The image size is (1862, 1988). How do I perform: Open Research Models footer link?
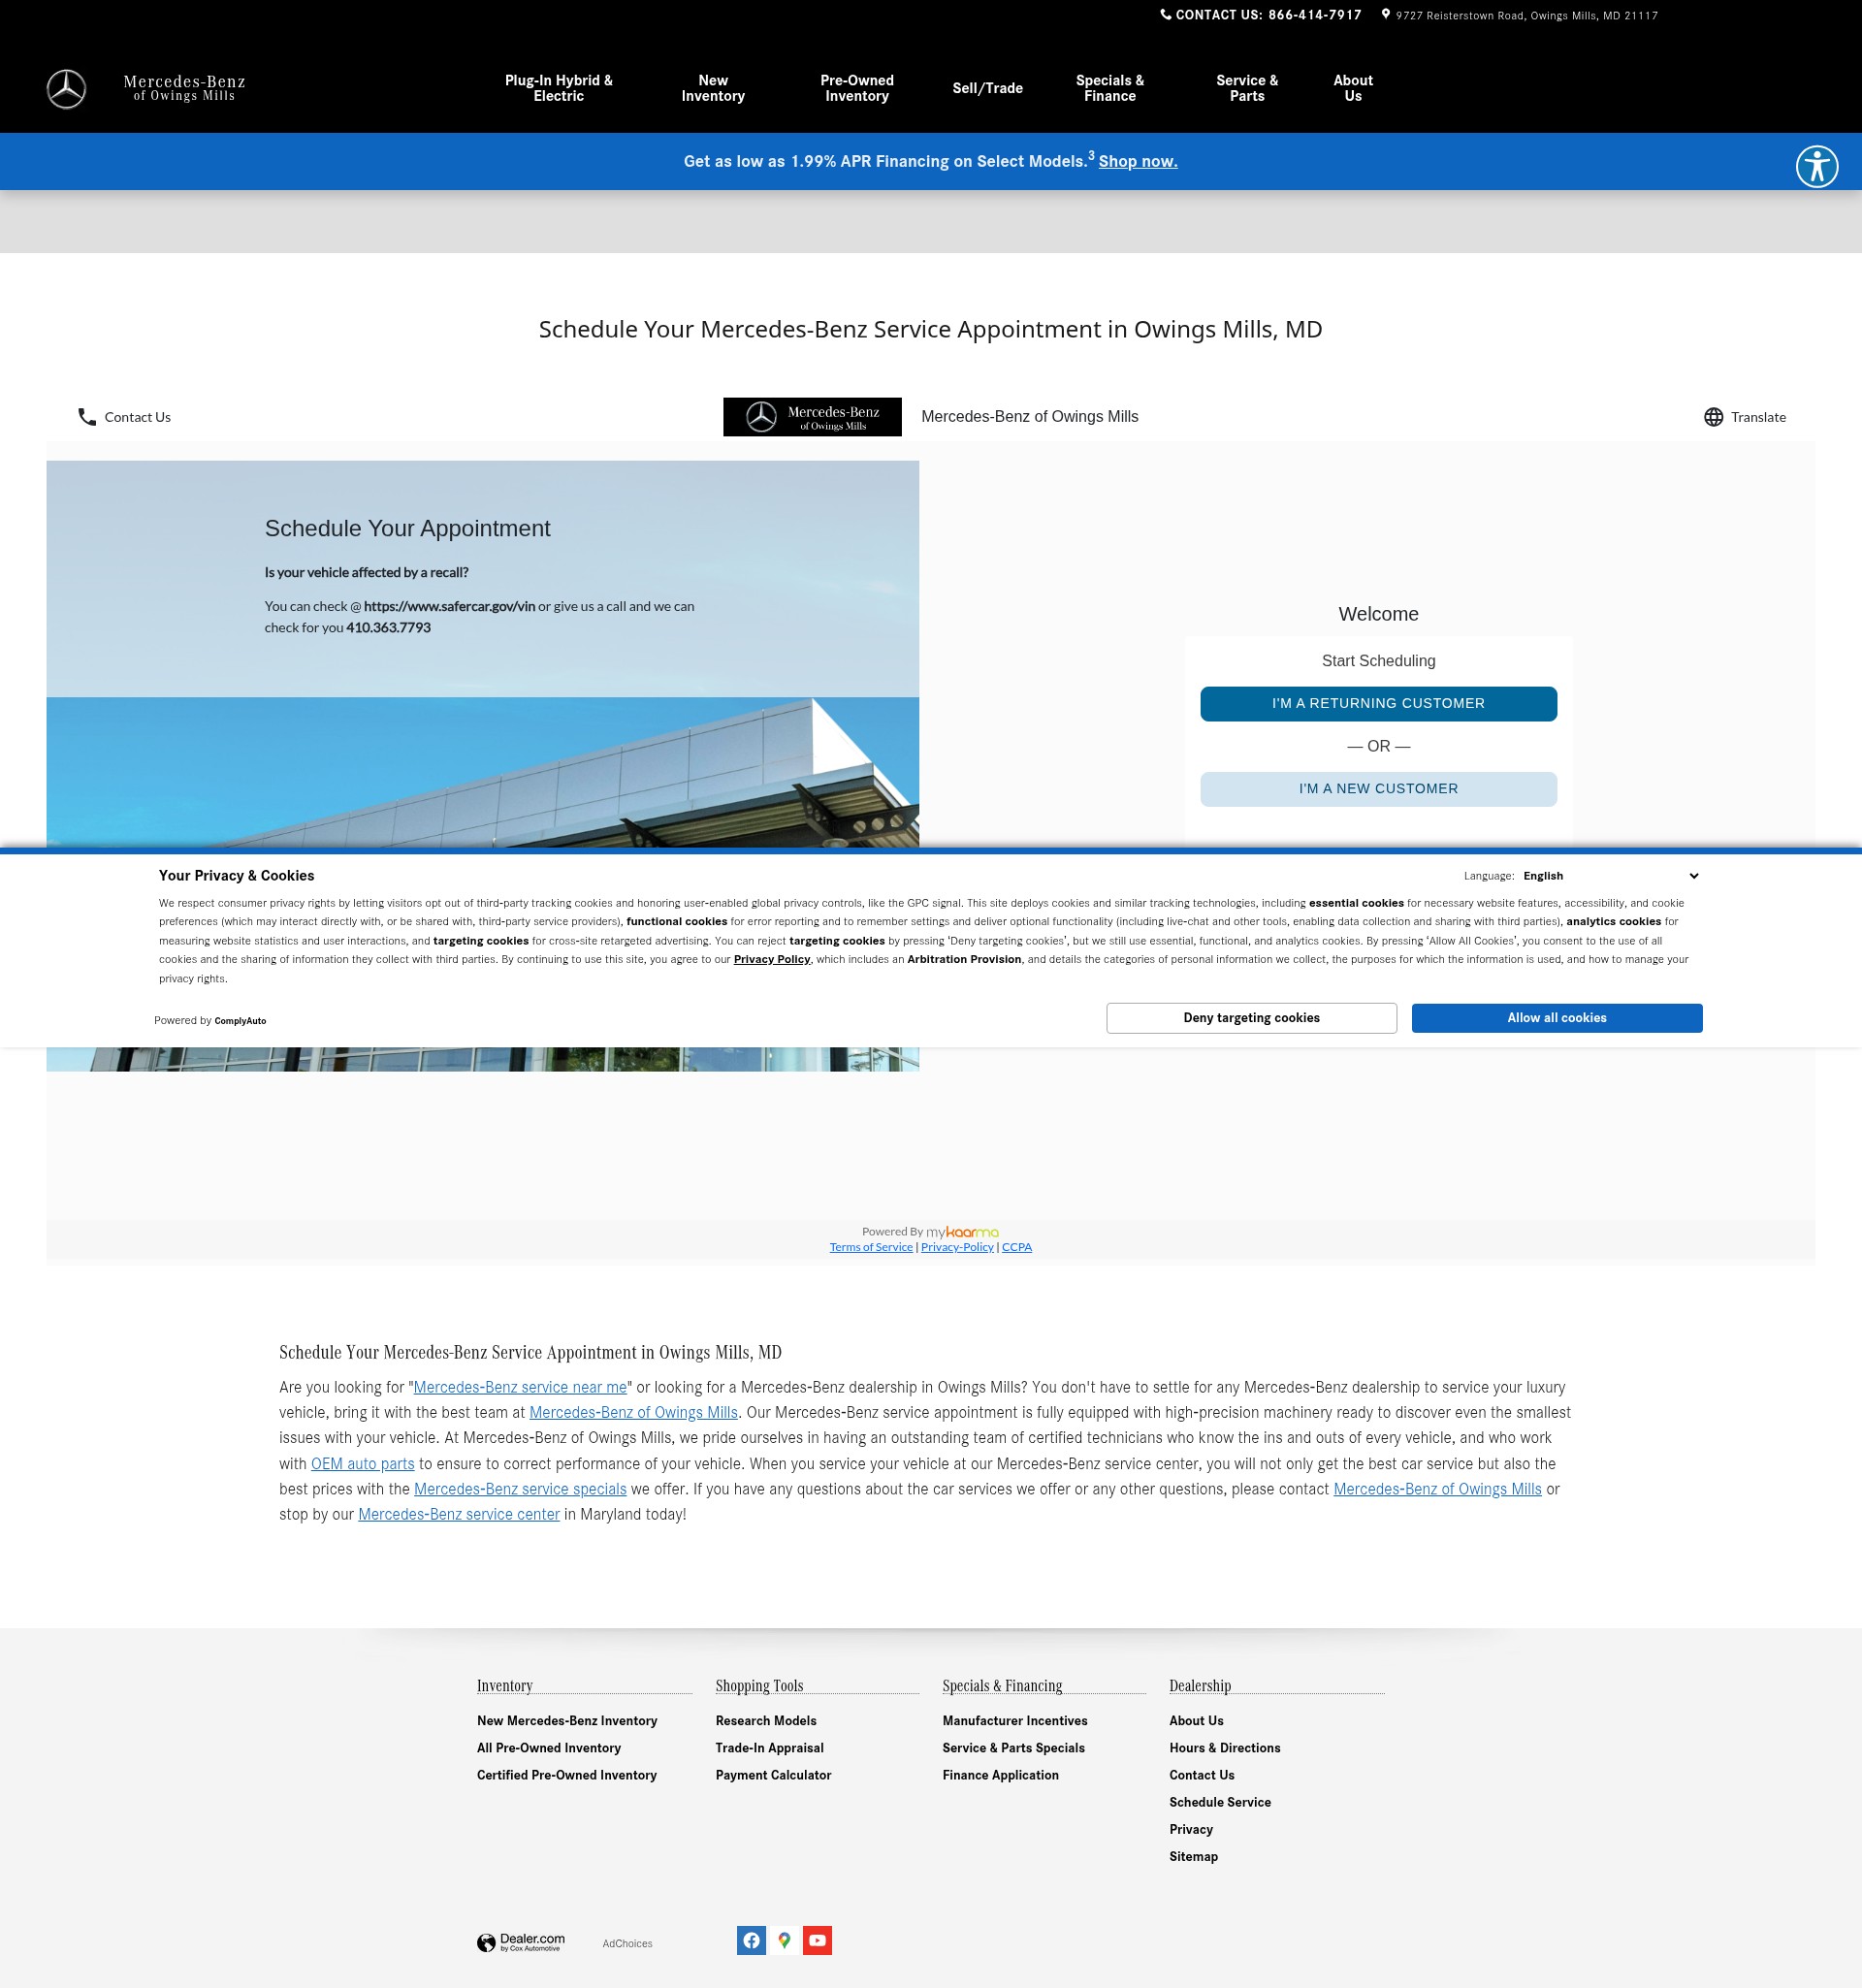pyautogui.click(x=765, y=1721)
